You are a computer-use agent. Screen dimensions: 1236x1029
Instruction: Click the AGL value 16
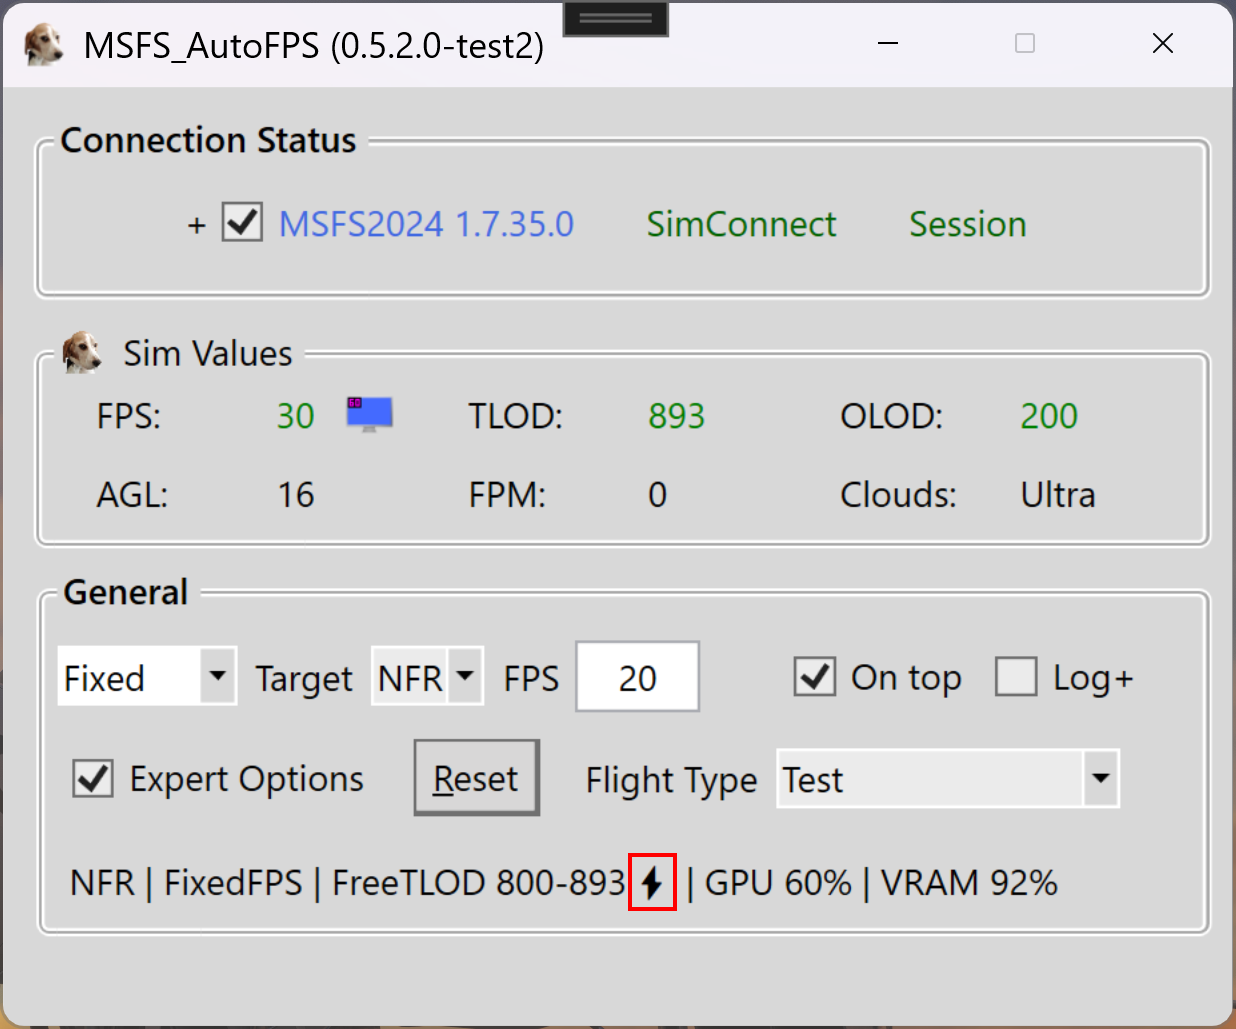296,495
